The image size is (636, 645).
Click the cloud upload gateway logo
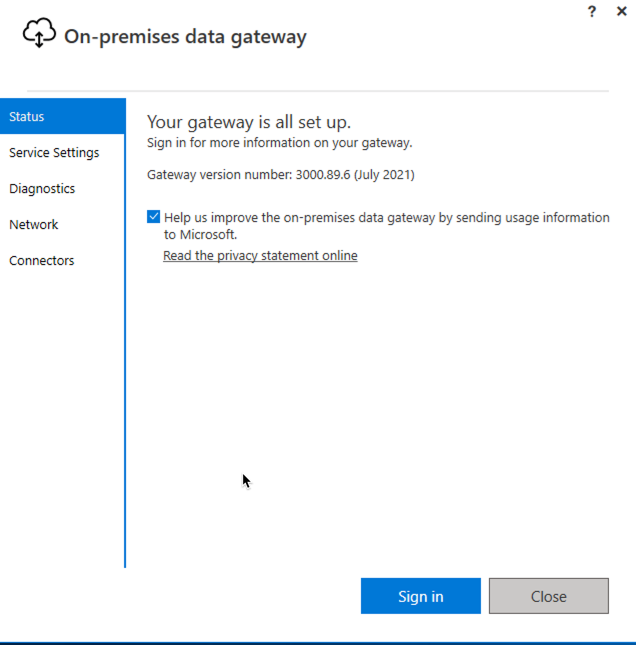(x=39, y=32)
